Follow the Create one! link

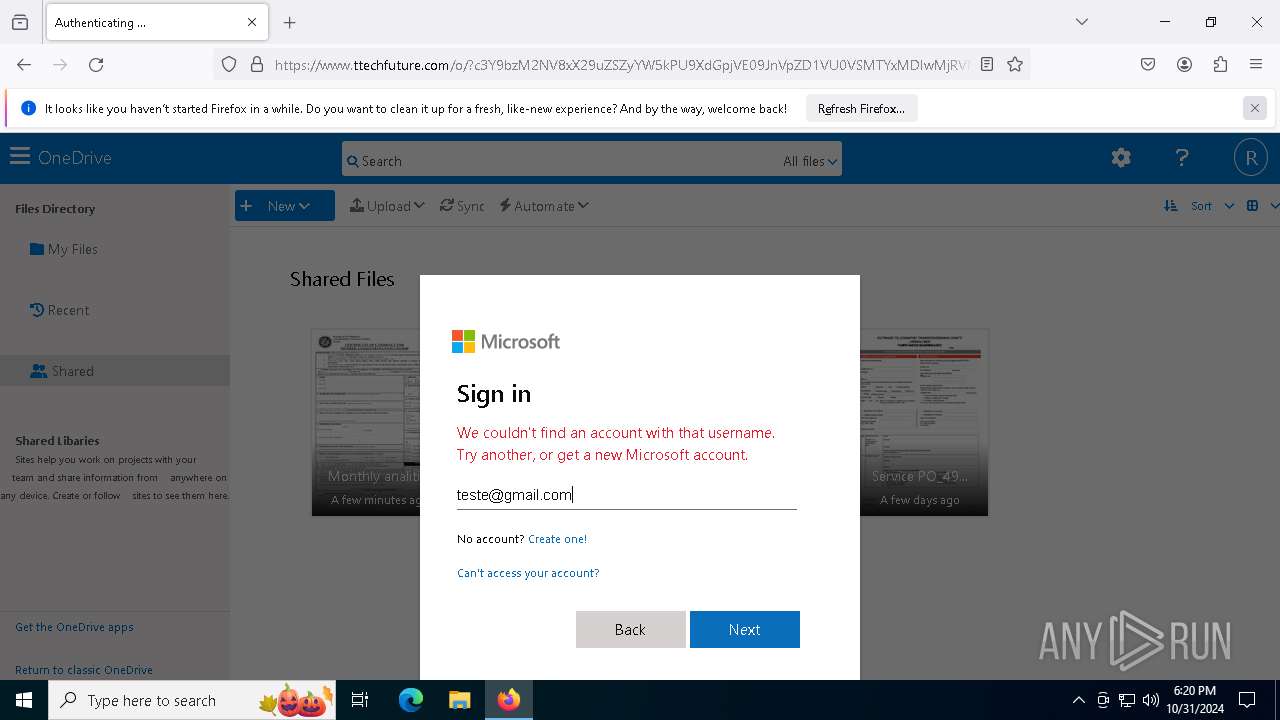click(557, 539)
